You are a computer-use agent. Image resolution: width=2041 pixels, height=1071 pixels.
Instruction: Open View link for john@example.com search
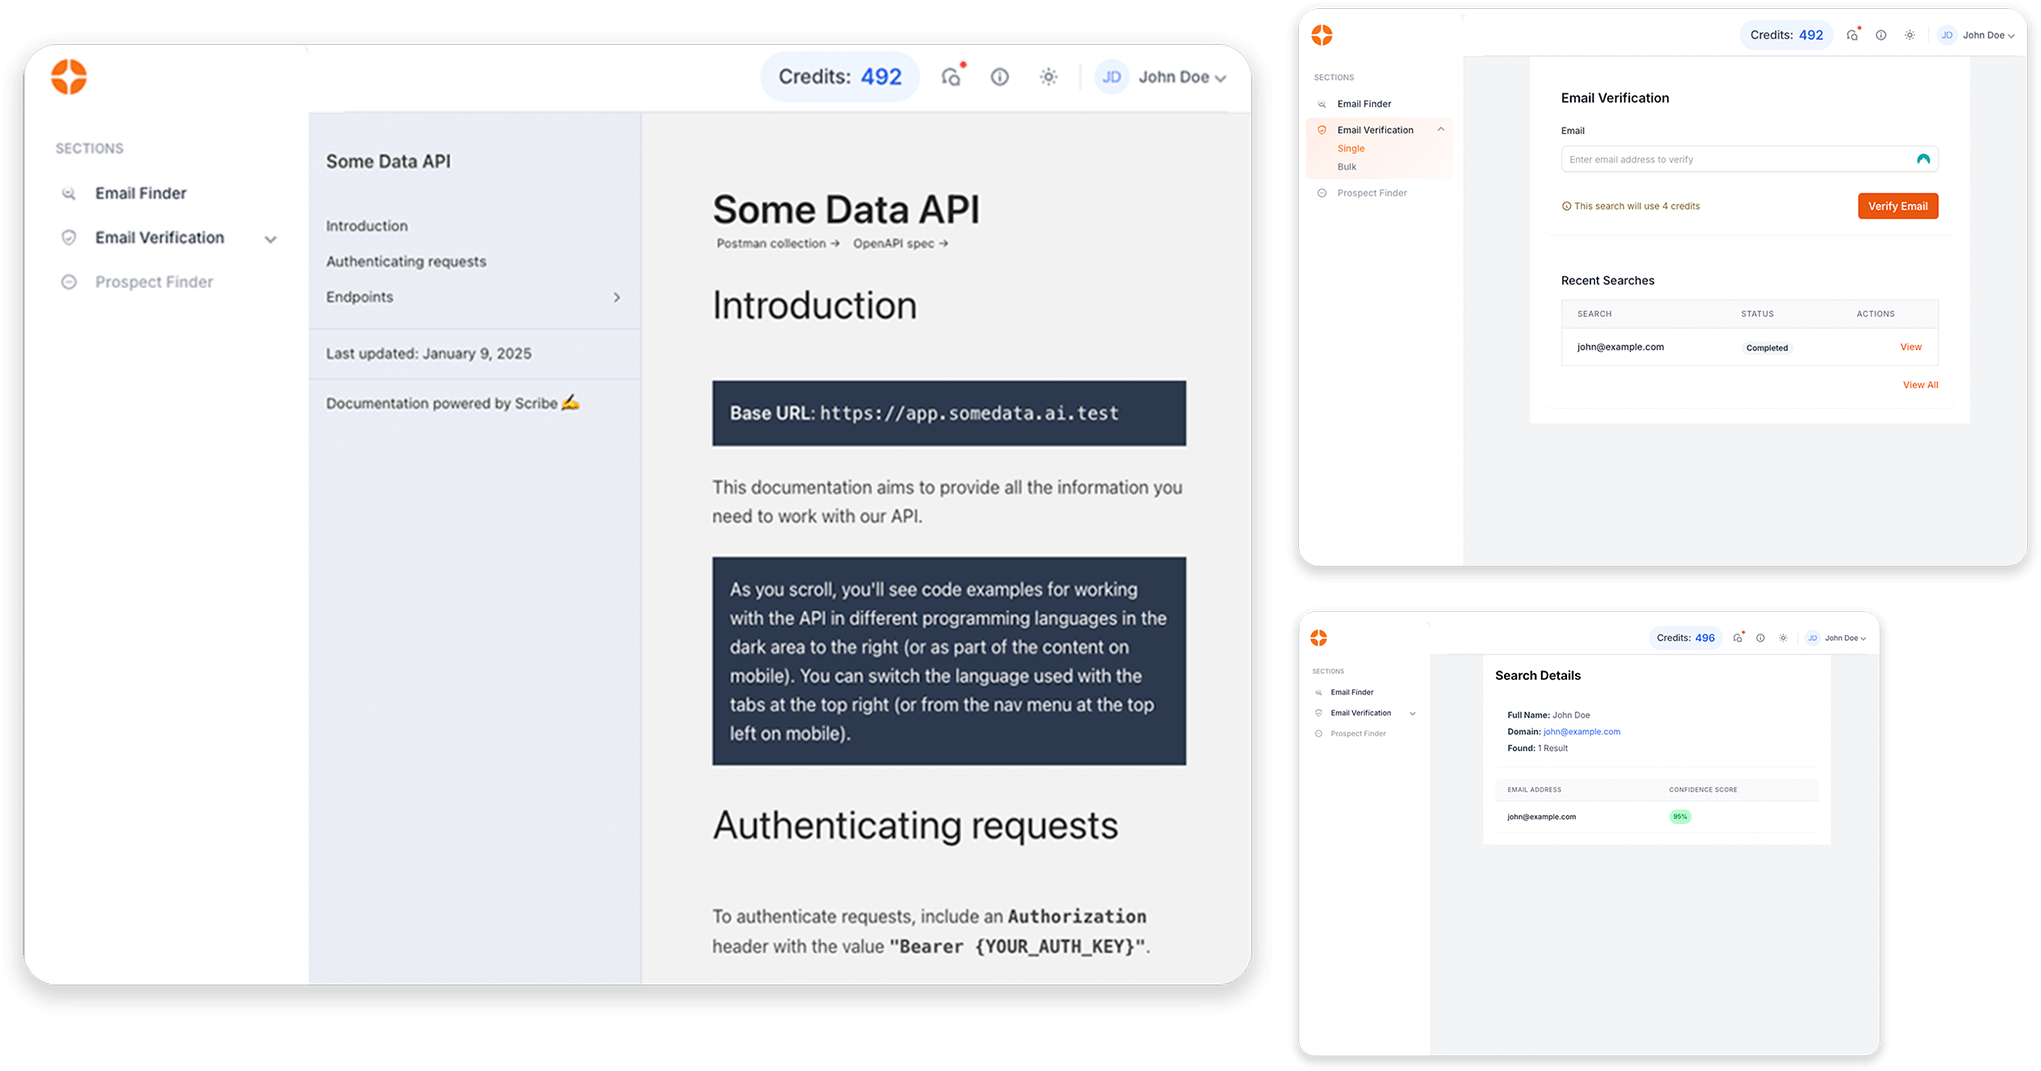tap(1911, 347)
